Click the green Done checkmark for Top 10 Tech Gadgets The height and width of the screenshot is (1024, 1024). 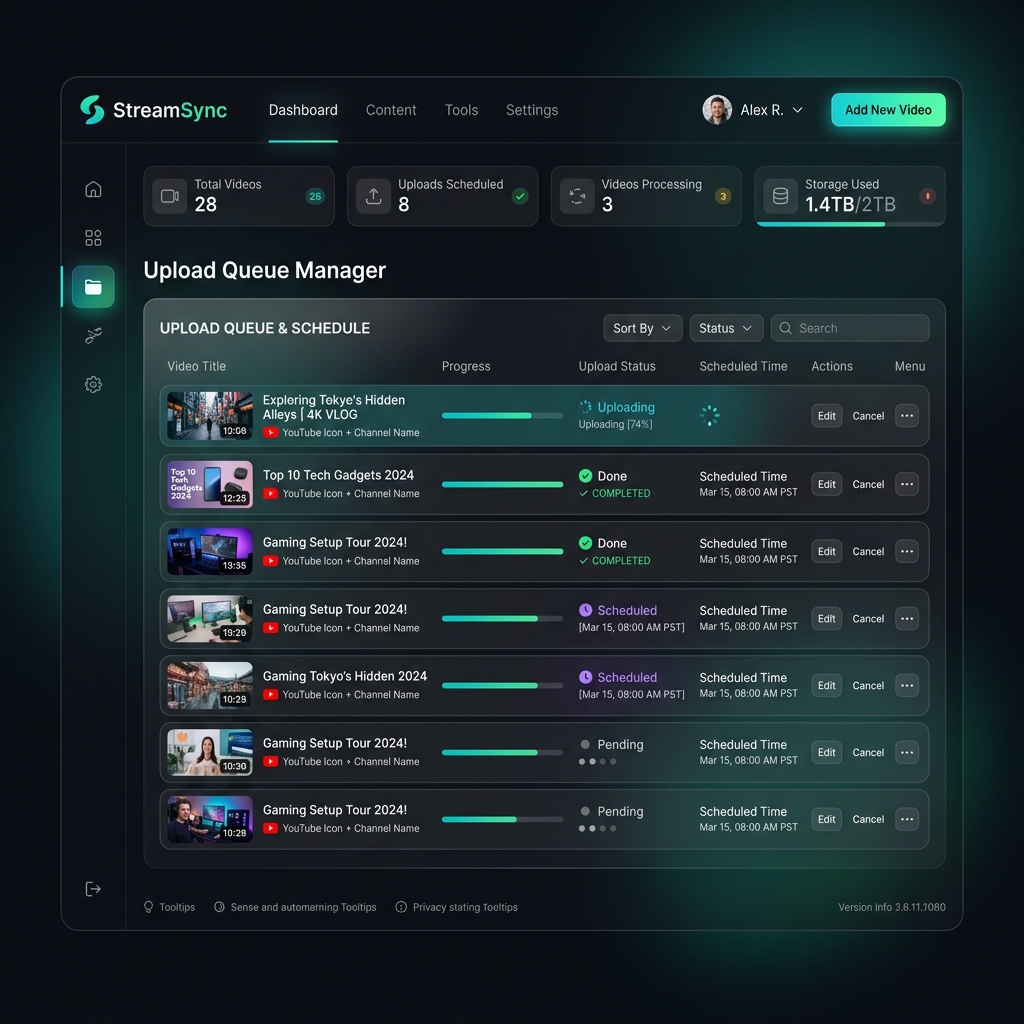586,476
